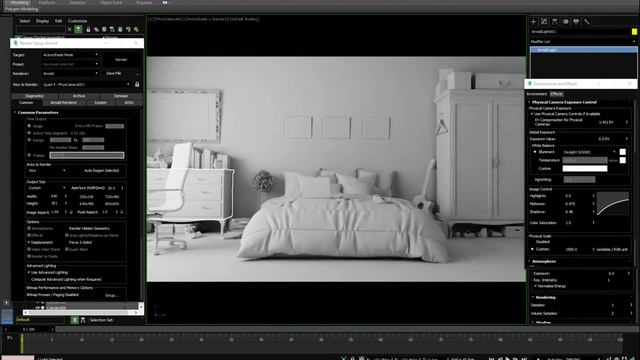Toggle Use Physical Camera Controls if Available
Screen dimensions: 640x360
coord(532,114)
